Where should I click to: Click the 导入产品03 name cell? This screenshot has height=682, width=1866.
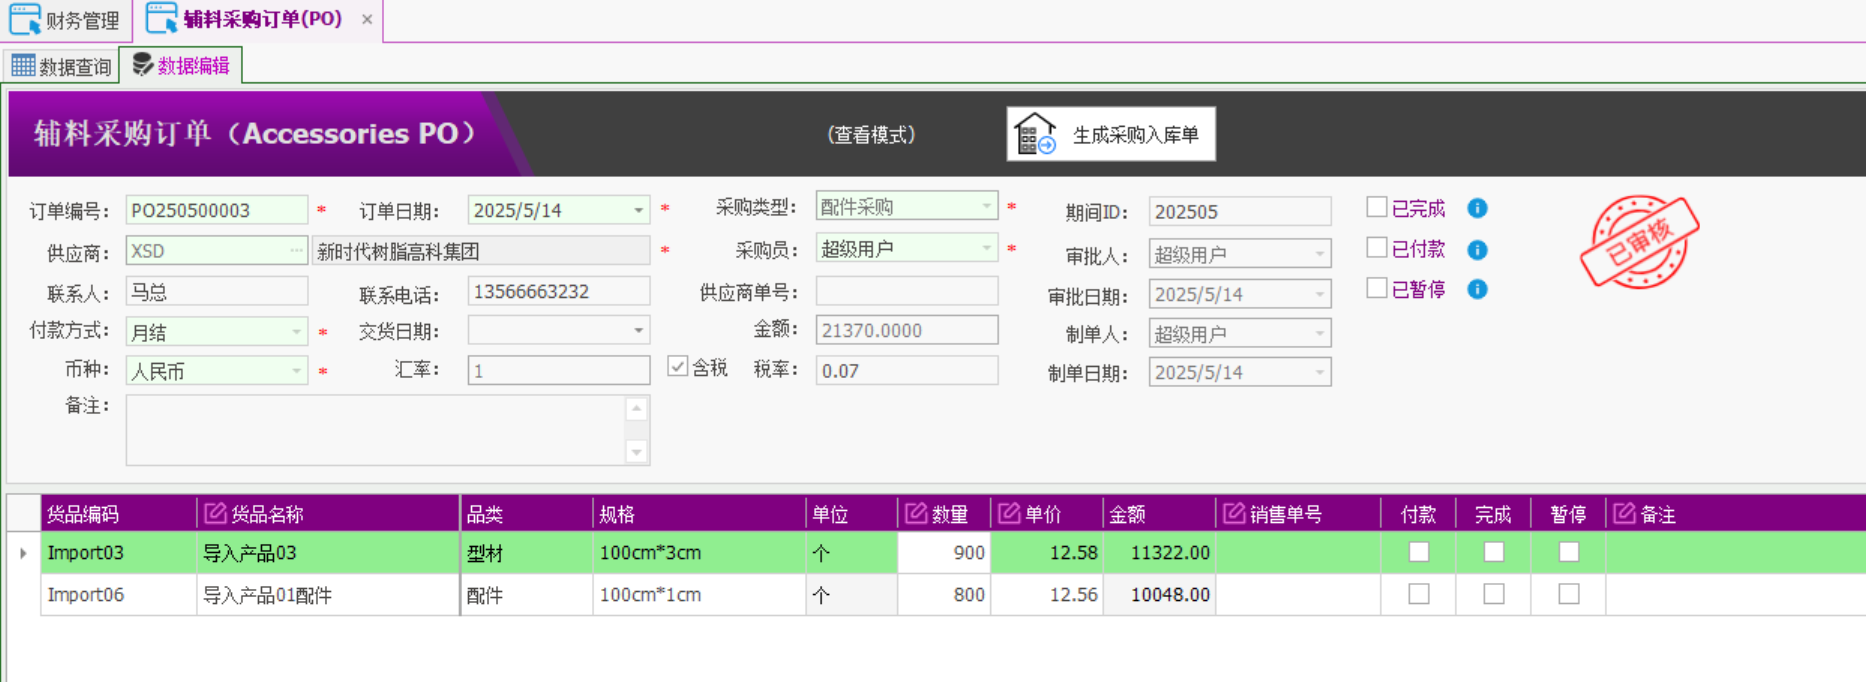point(328,552)
